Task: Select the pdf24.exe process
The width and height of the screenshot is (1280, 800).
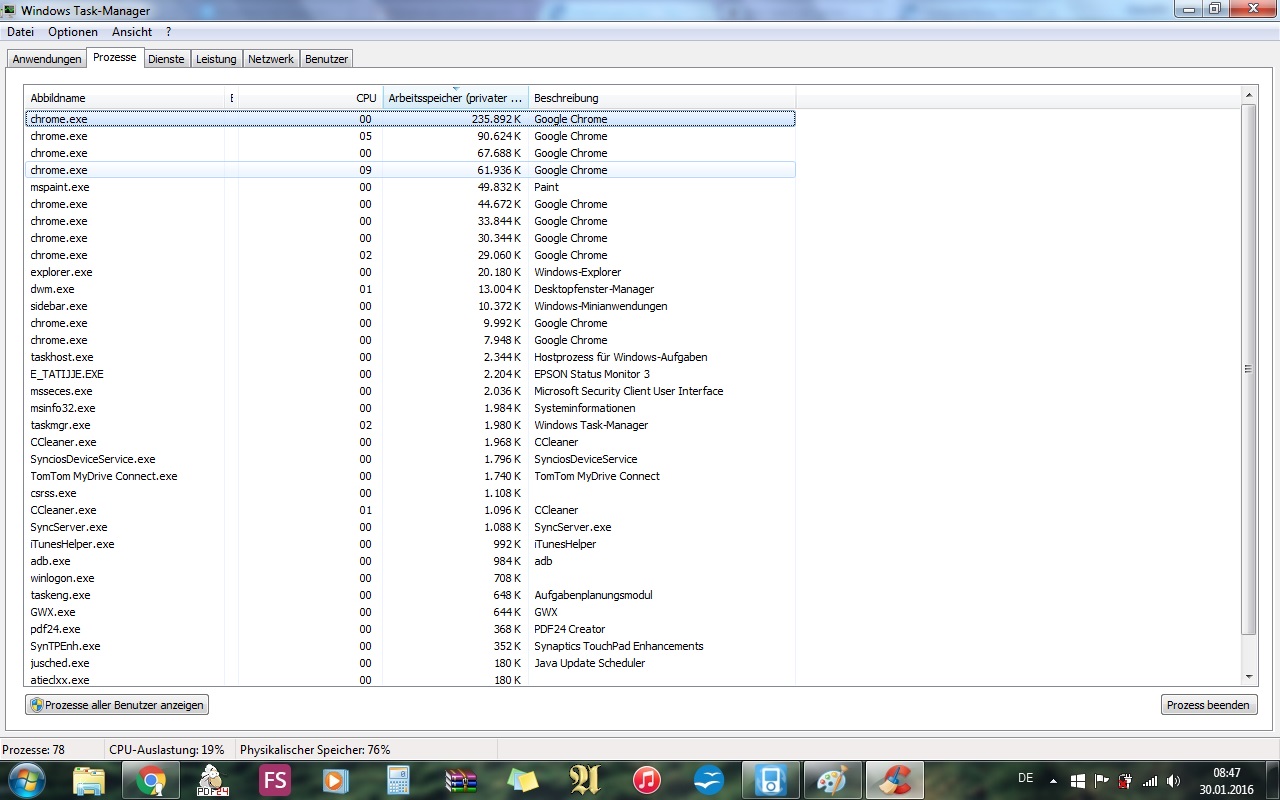Action: click(x=410, y=629)
